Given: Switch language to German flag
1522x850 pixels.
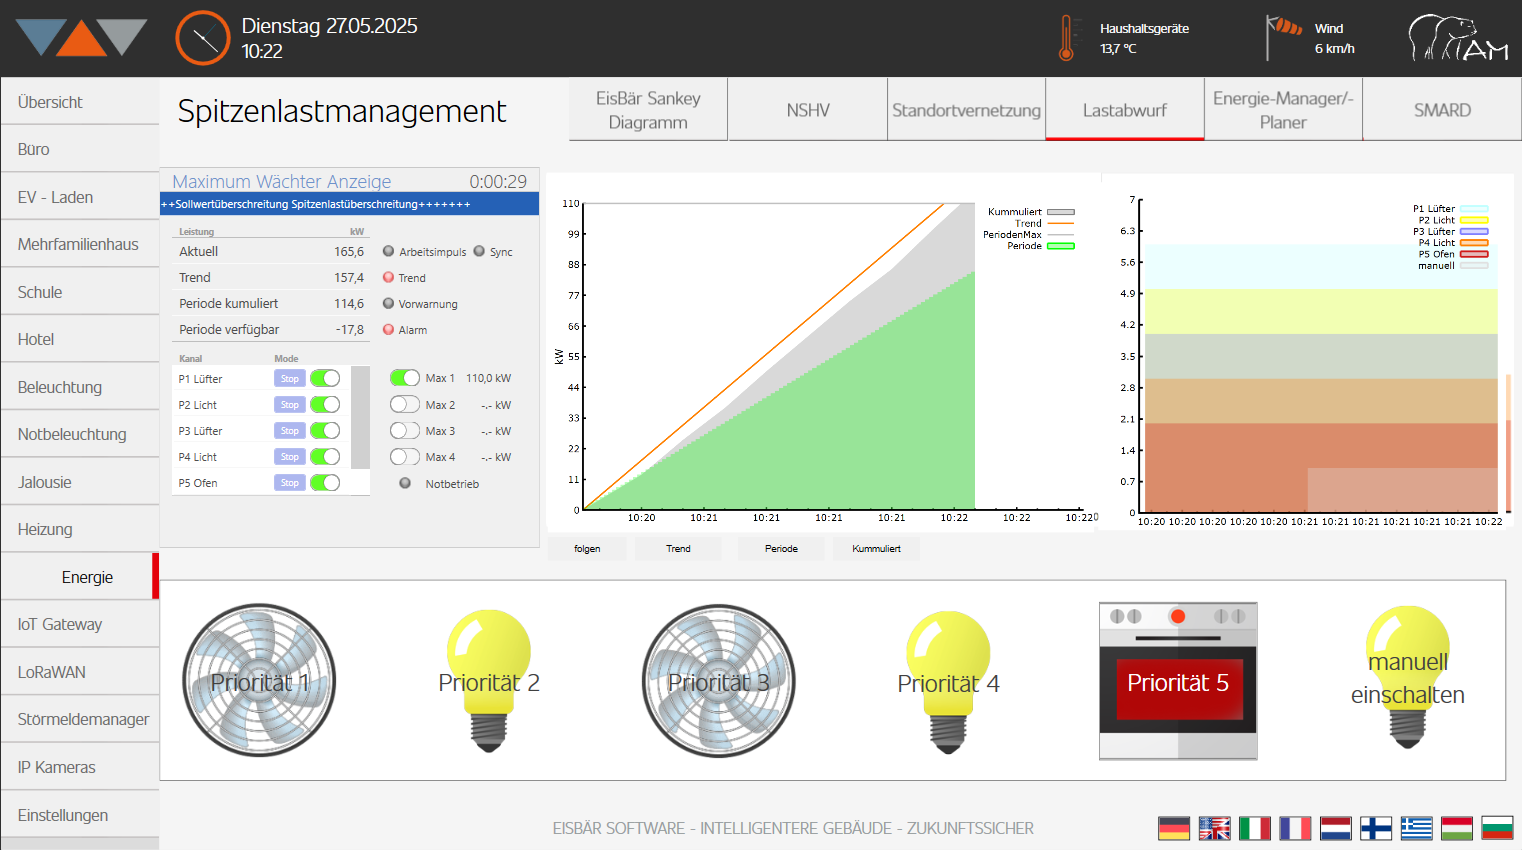Looking at the screenshot, I should 1174,828.
